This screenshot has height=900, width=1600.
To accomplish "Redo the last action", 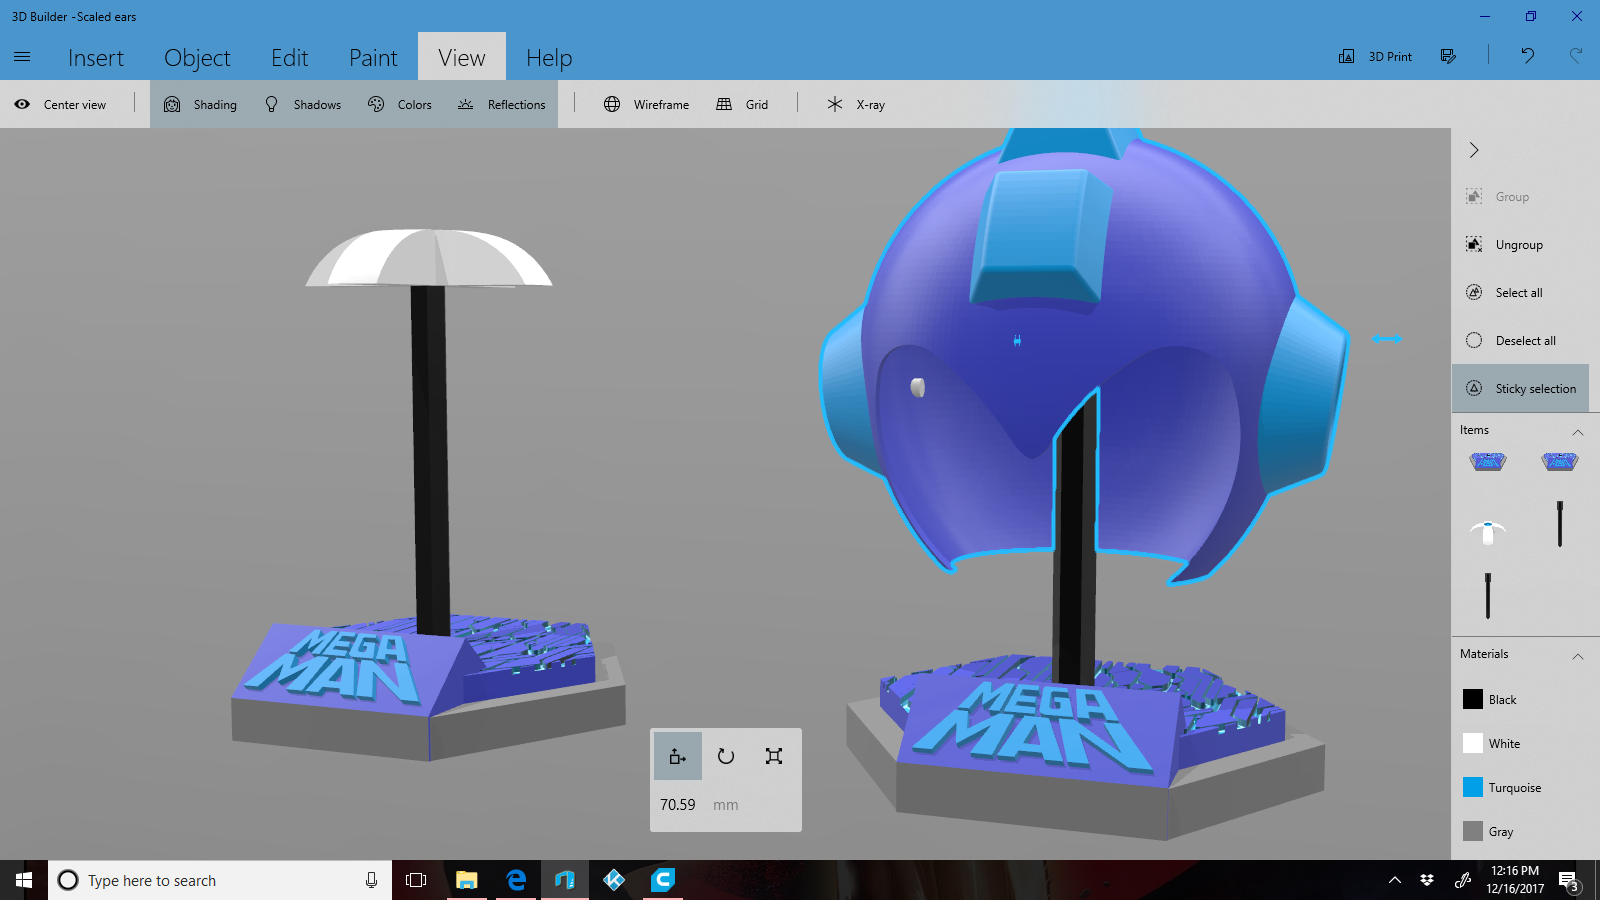I will pos(1576,56).
